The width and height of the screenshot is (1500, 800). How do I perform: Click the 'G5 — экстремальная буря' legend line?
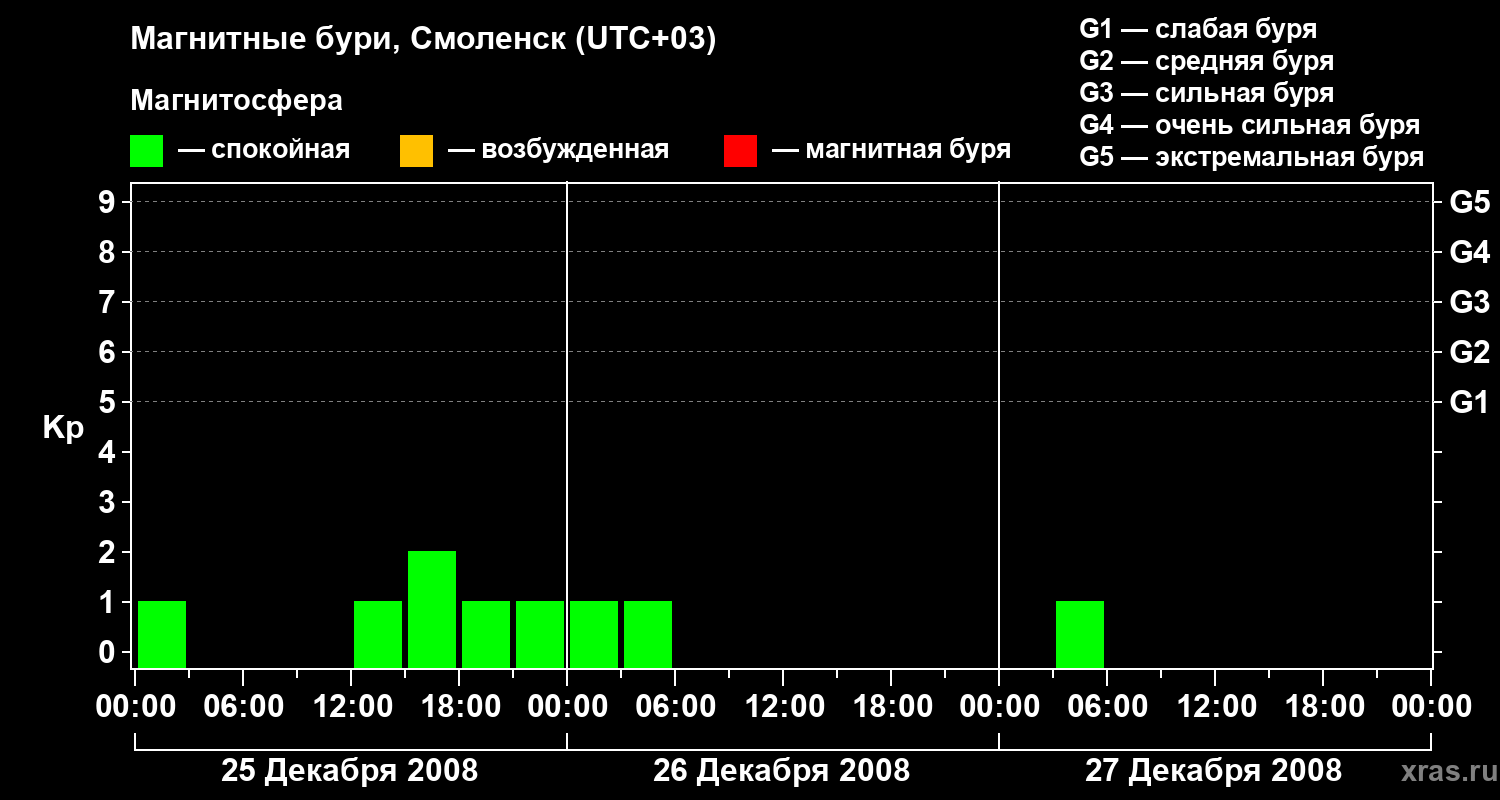pyautogui.click(x=1252, y=158)
